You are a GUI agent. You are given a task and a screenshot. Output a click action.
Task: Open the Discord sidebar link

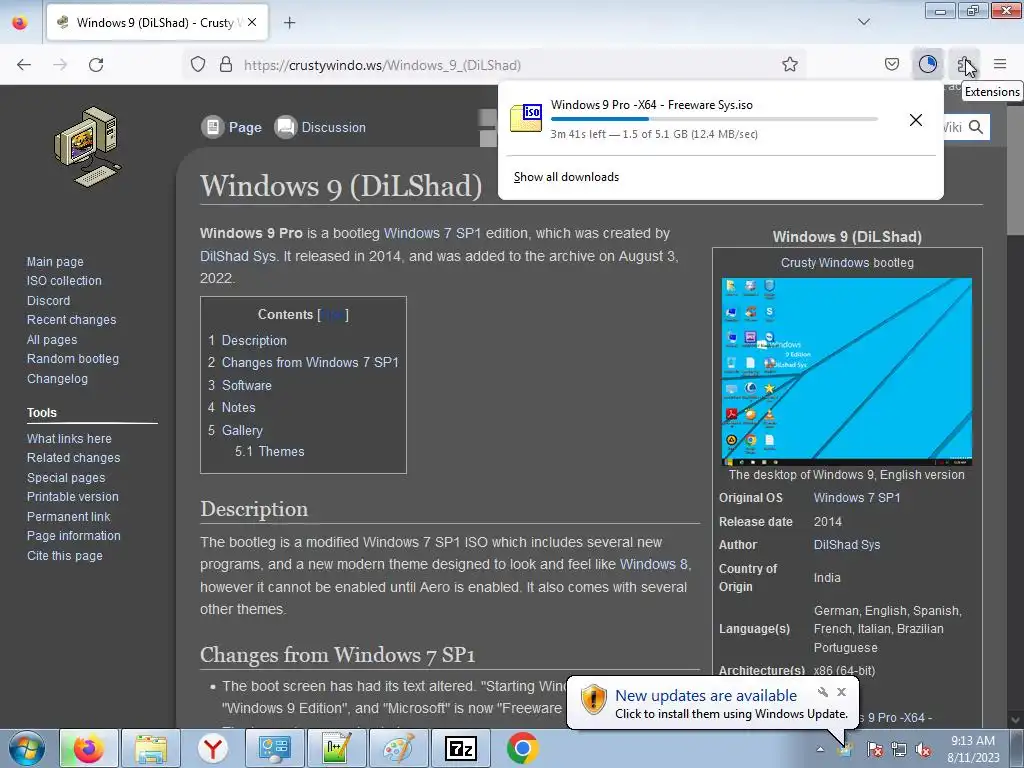coord(48,300)
